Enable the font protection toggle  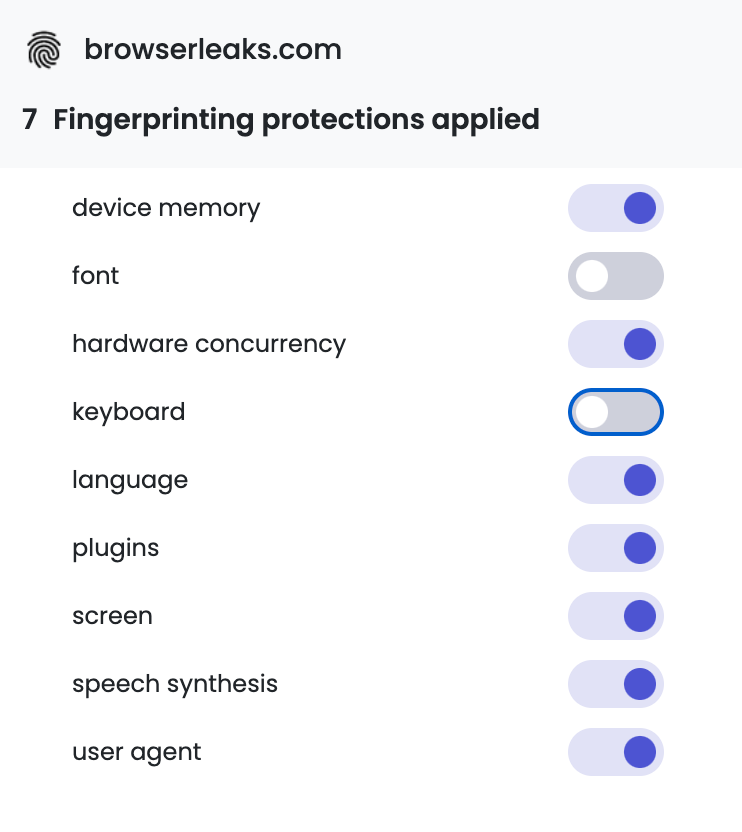(x=616, y=276)
